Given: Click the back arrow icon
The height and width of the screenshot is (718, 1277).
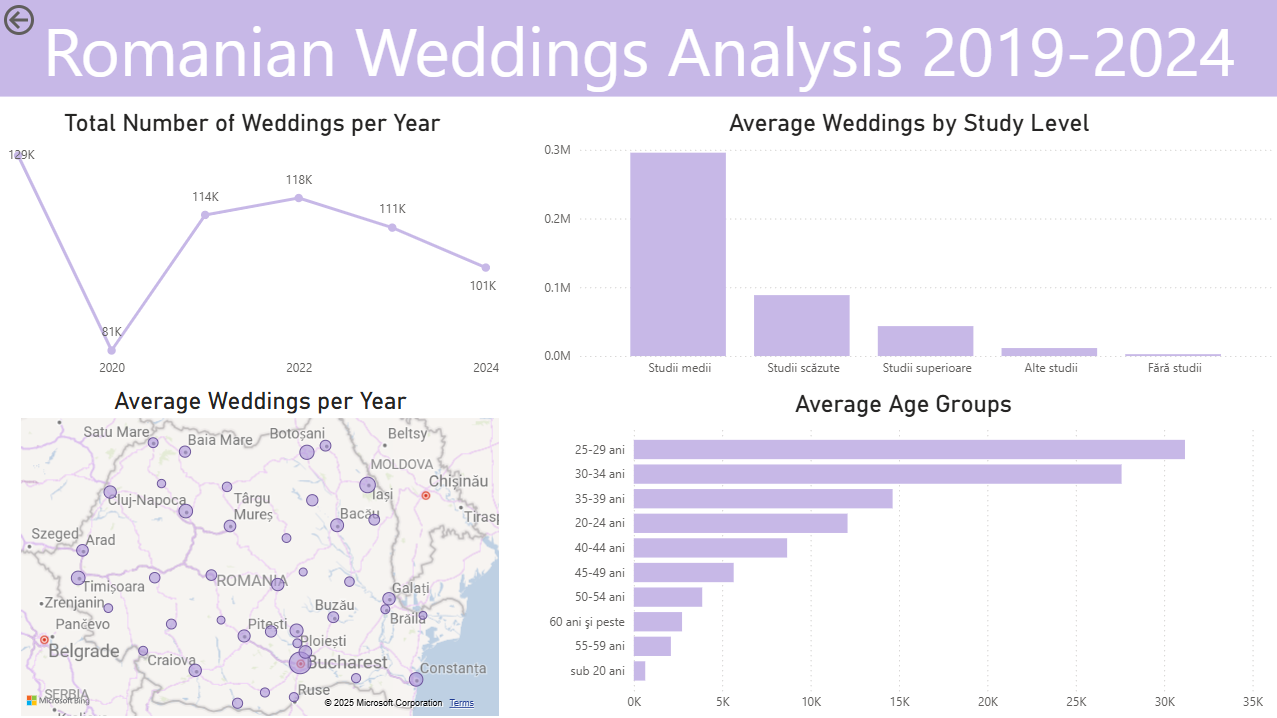Looking at the screenshot, I should pos(18,19).
